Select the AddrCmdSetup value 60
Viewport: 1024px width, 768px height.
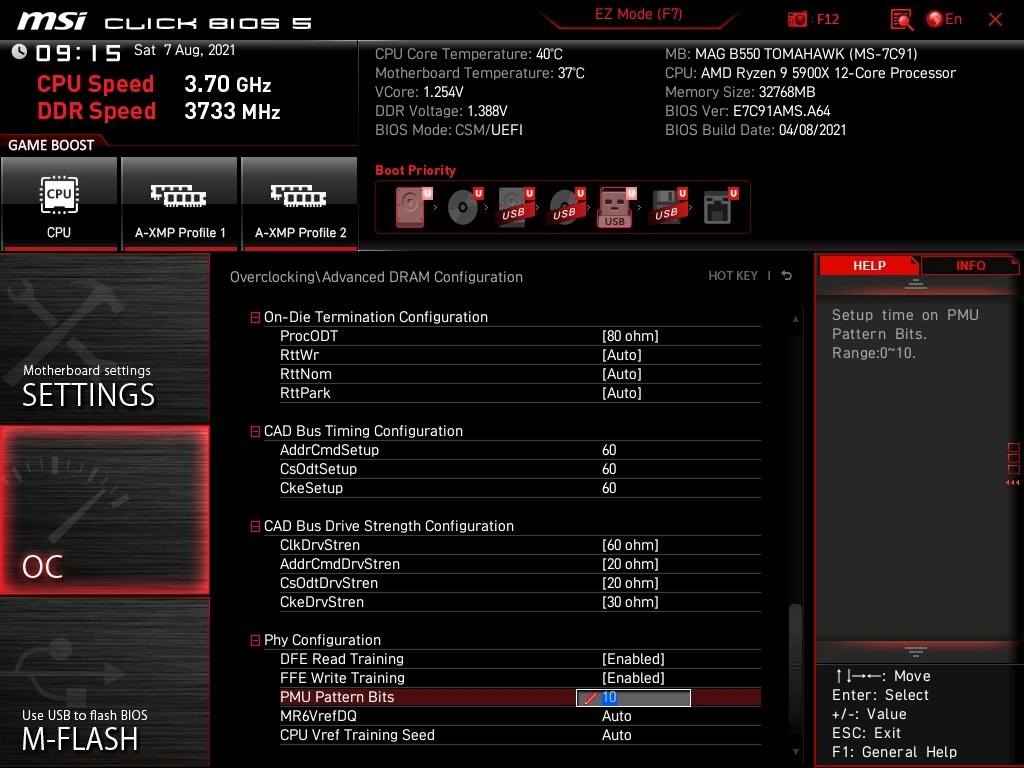pyautogui.click(x=609, y=450)
